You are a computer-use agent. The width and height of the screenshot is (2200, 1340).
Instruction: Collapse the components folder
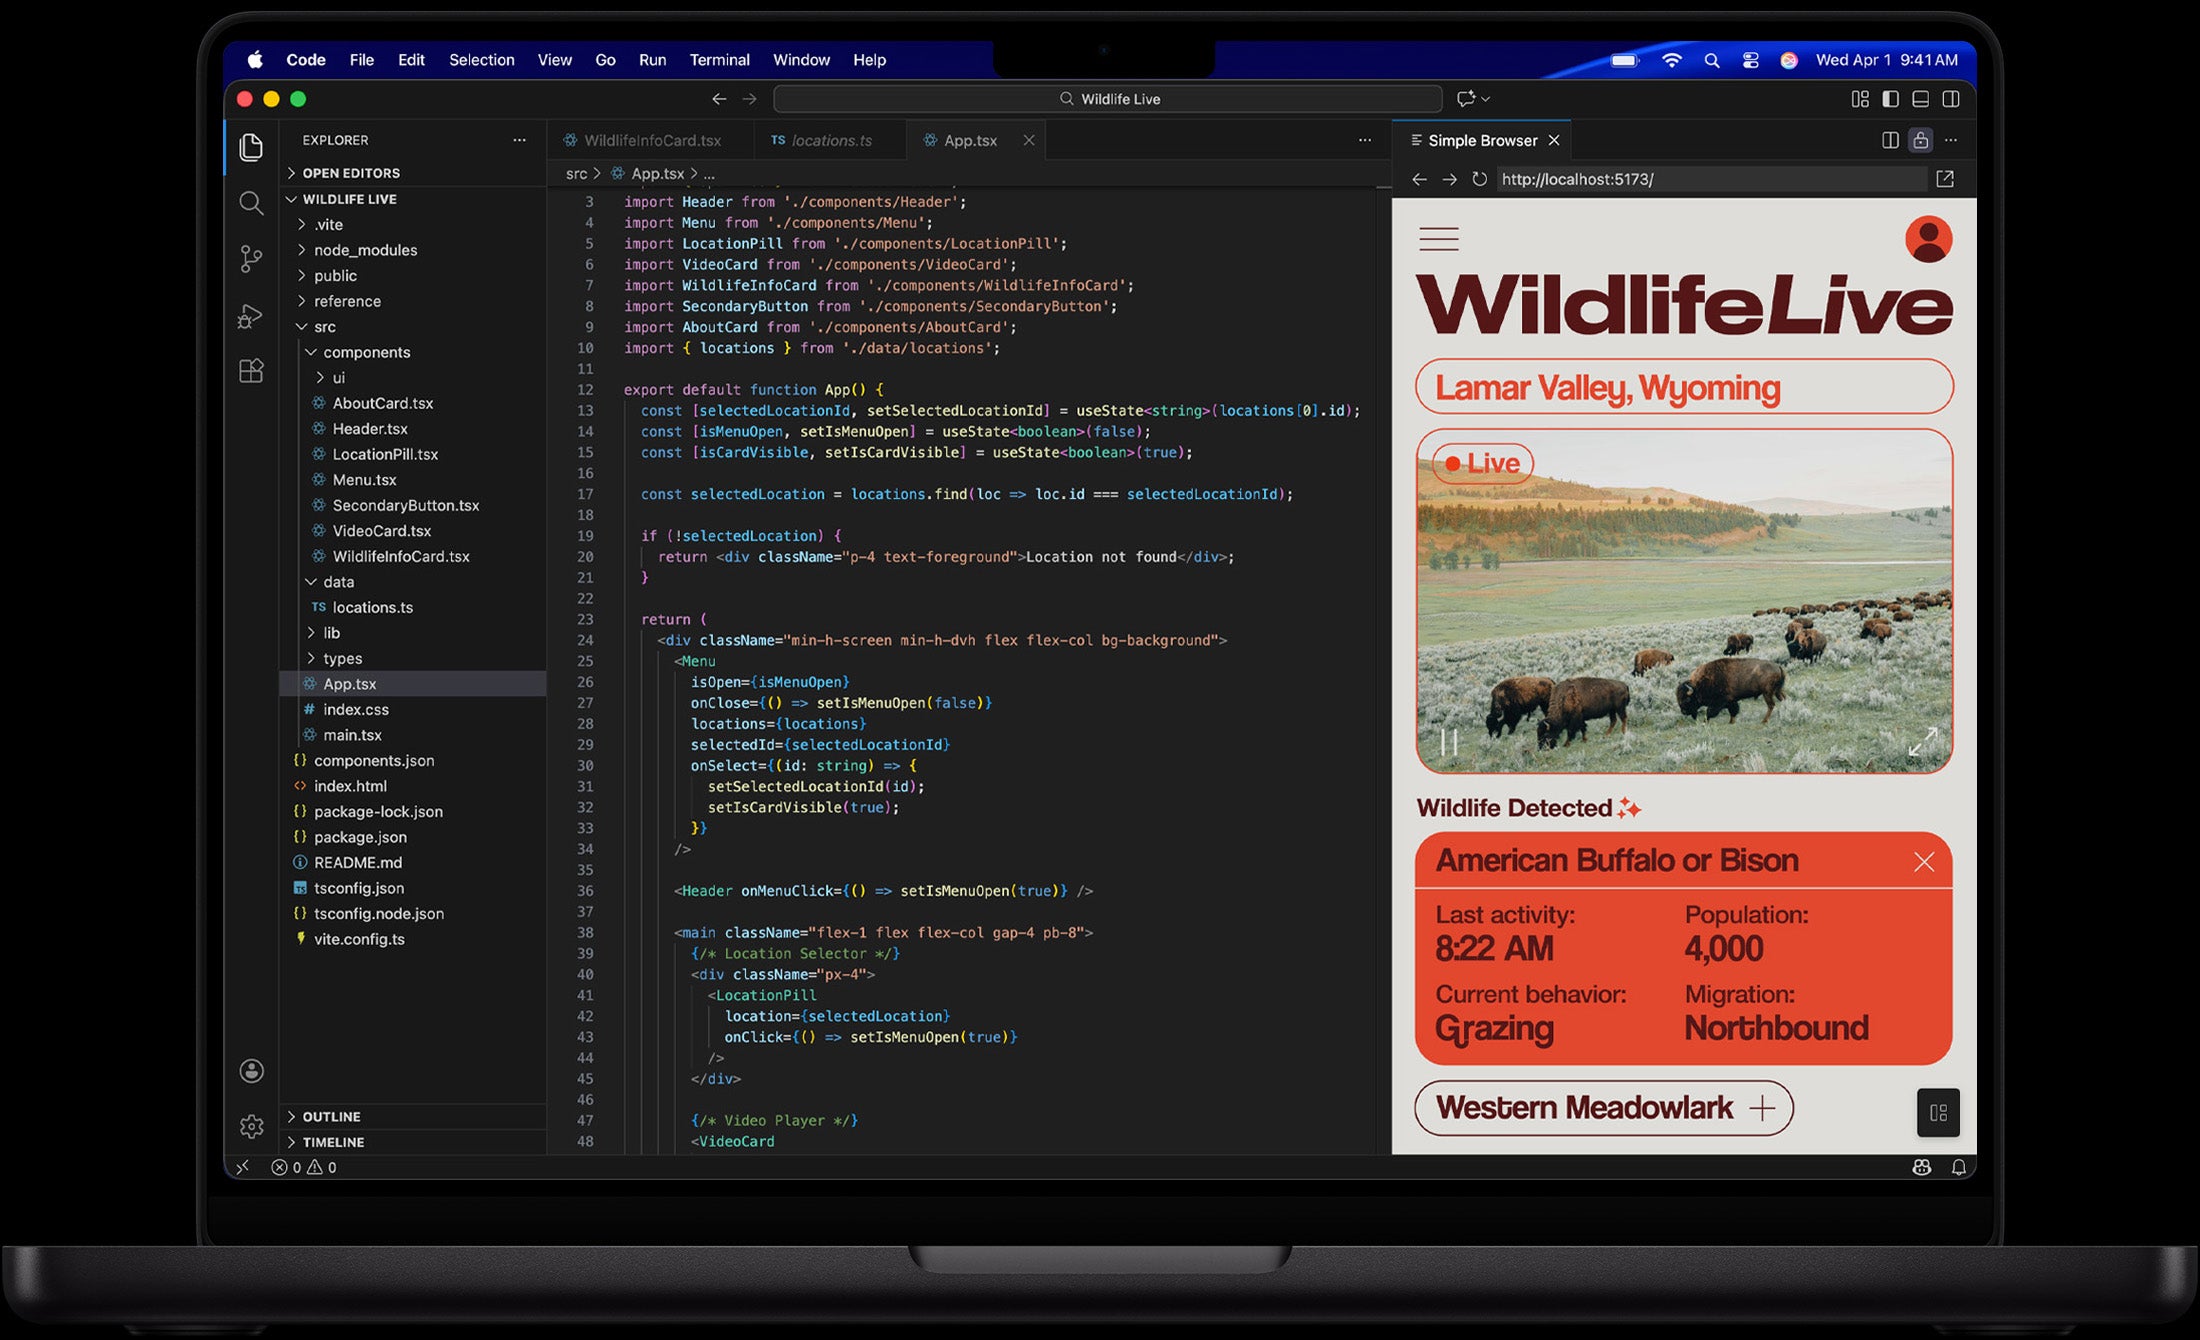[366, 352]
